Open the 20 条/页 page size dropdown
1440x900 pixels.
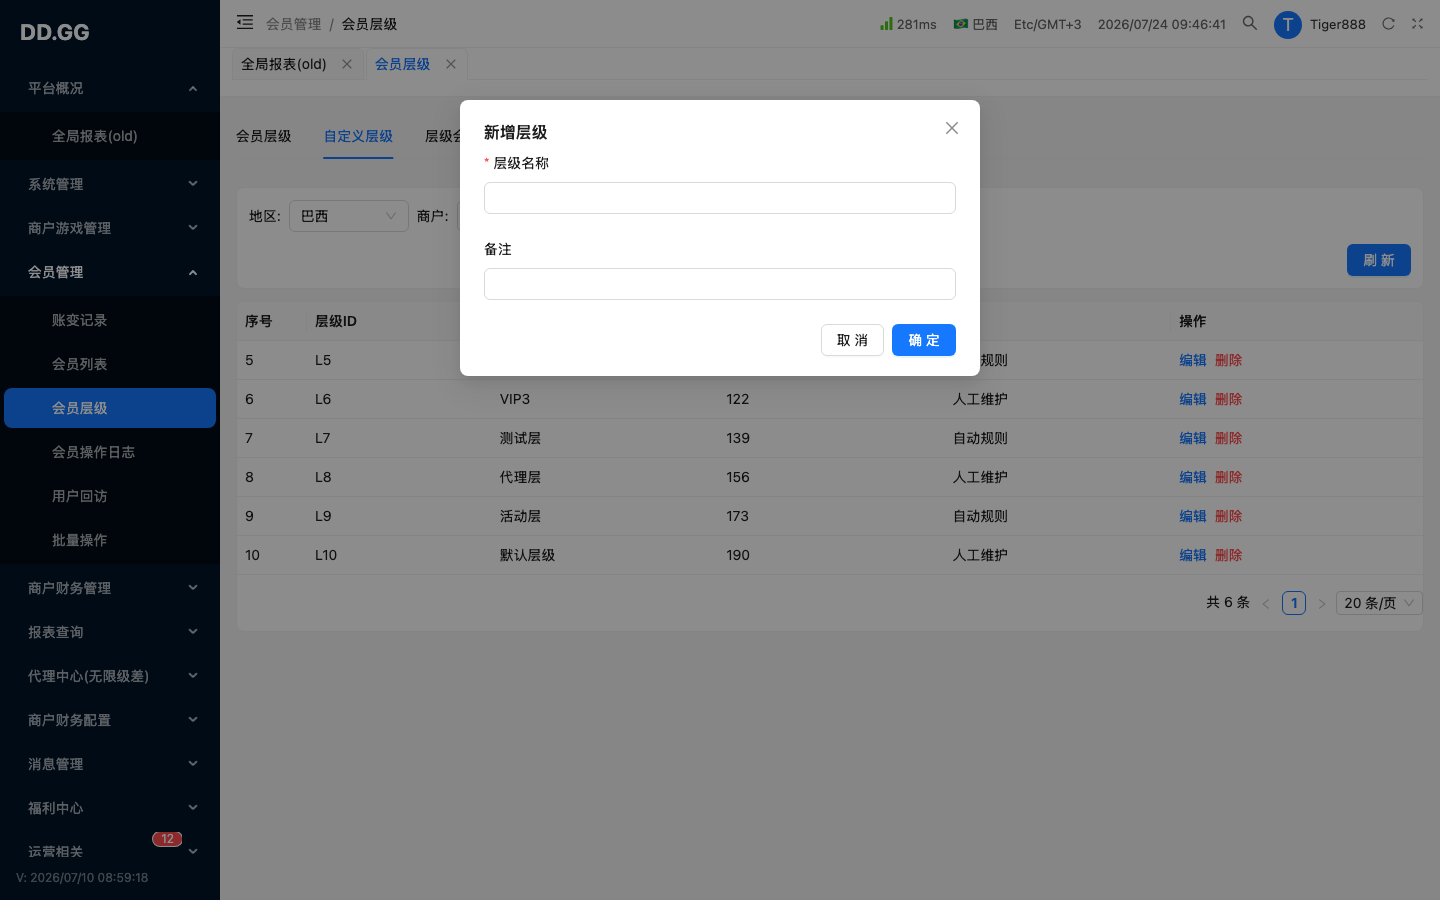1379,603
